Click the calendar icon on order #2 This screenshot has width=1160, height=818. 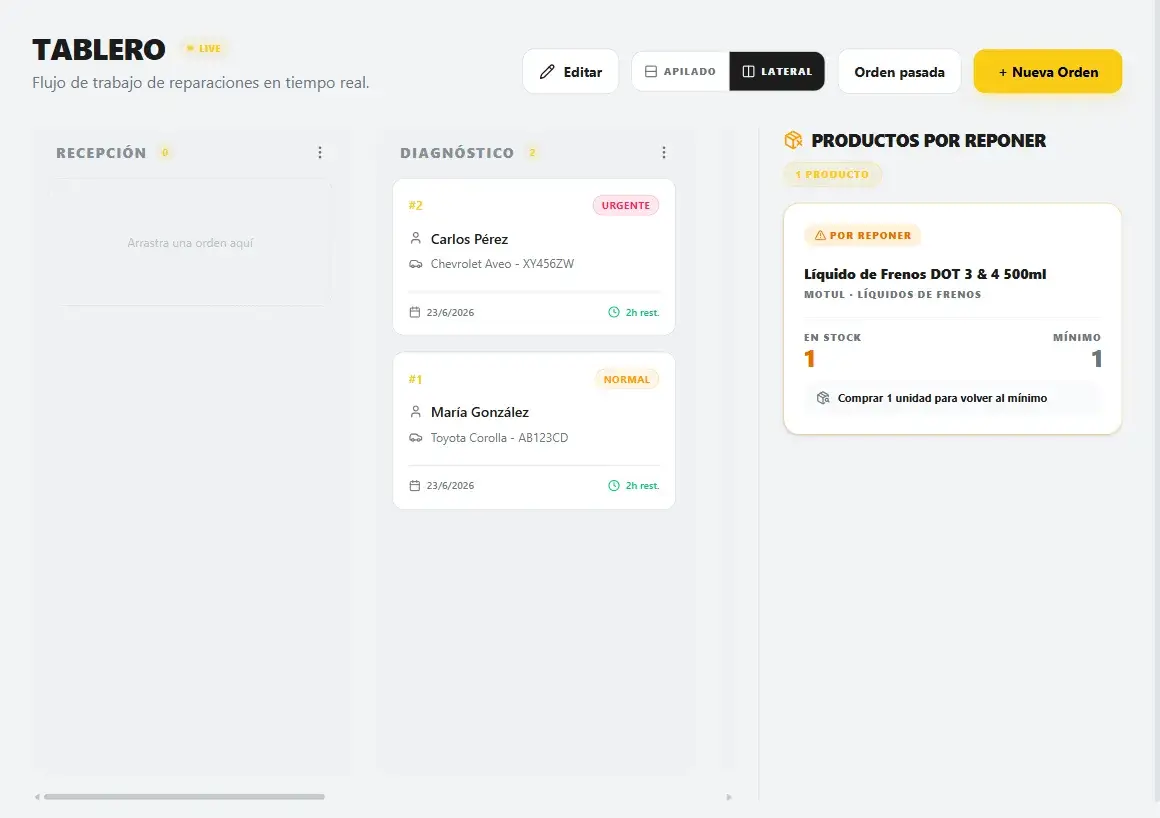415,312
